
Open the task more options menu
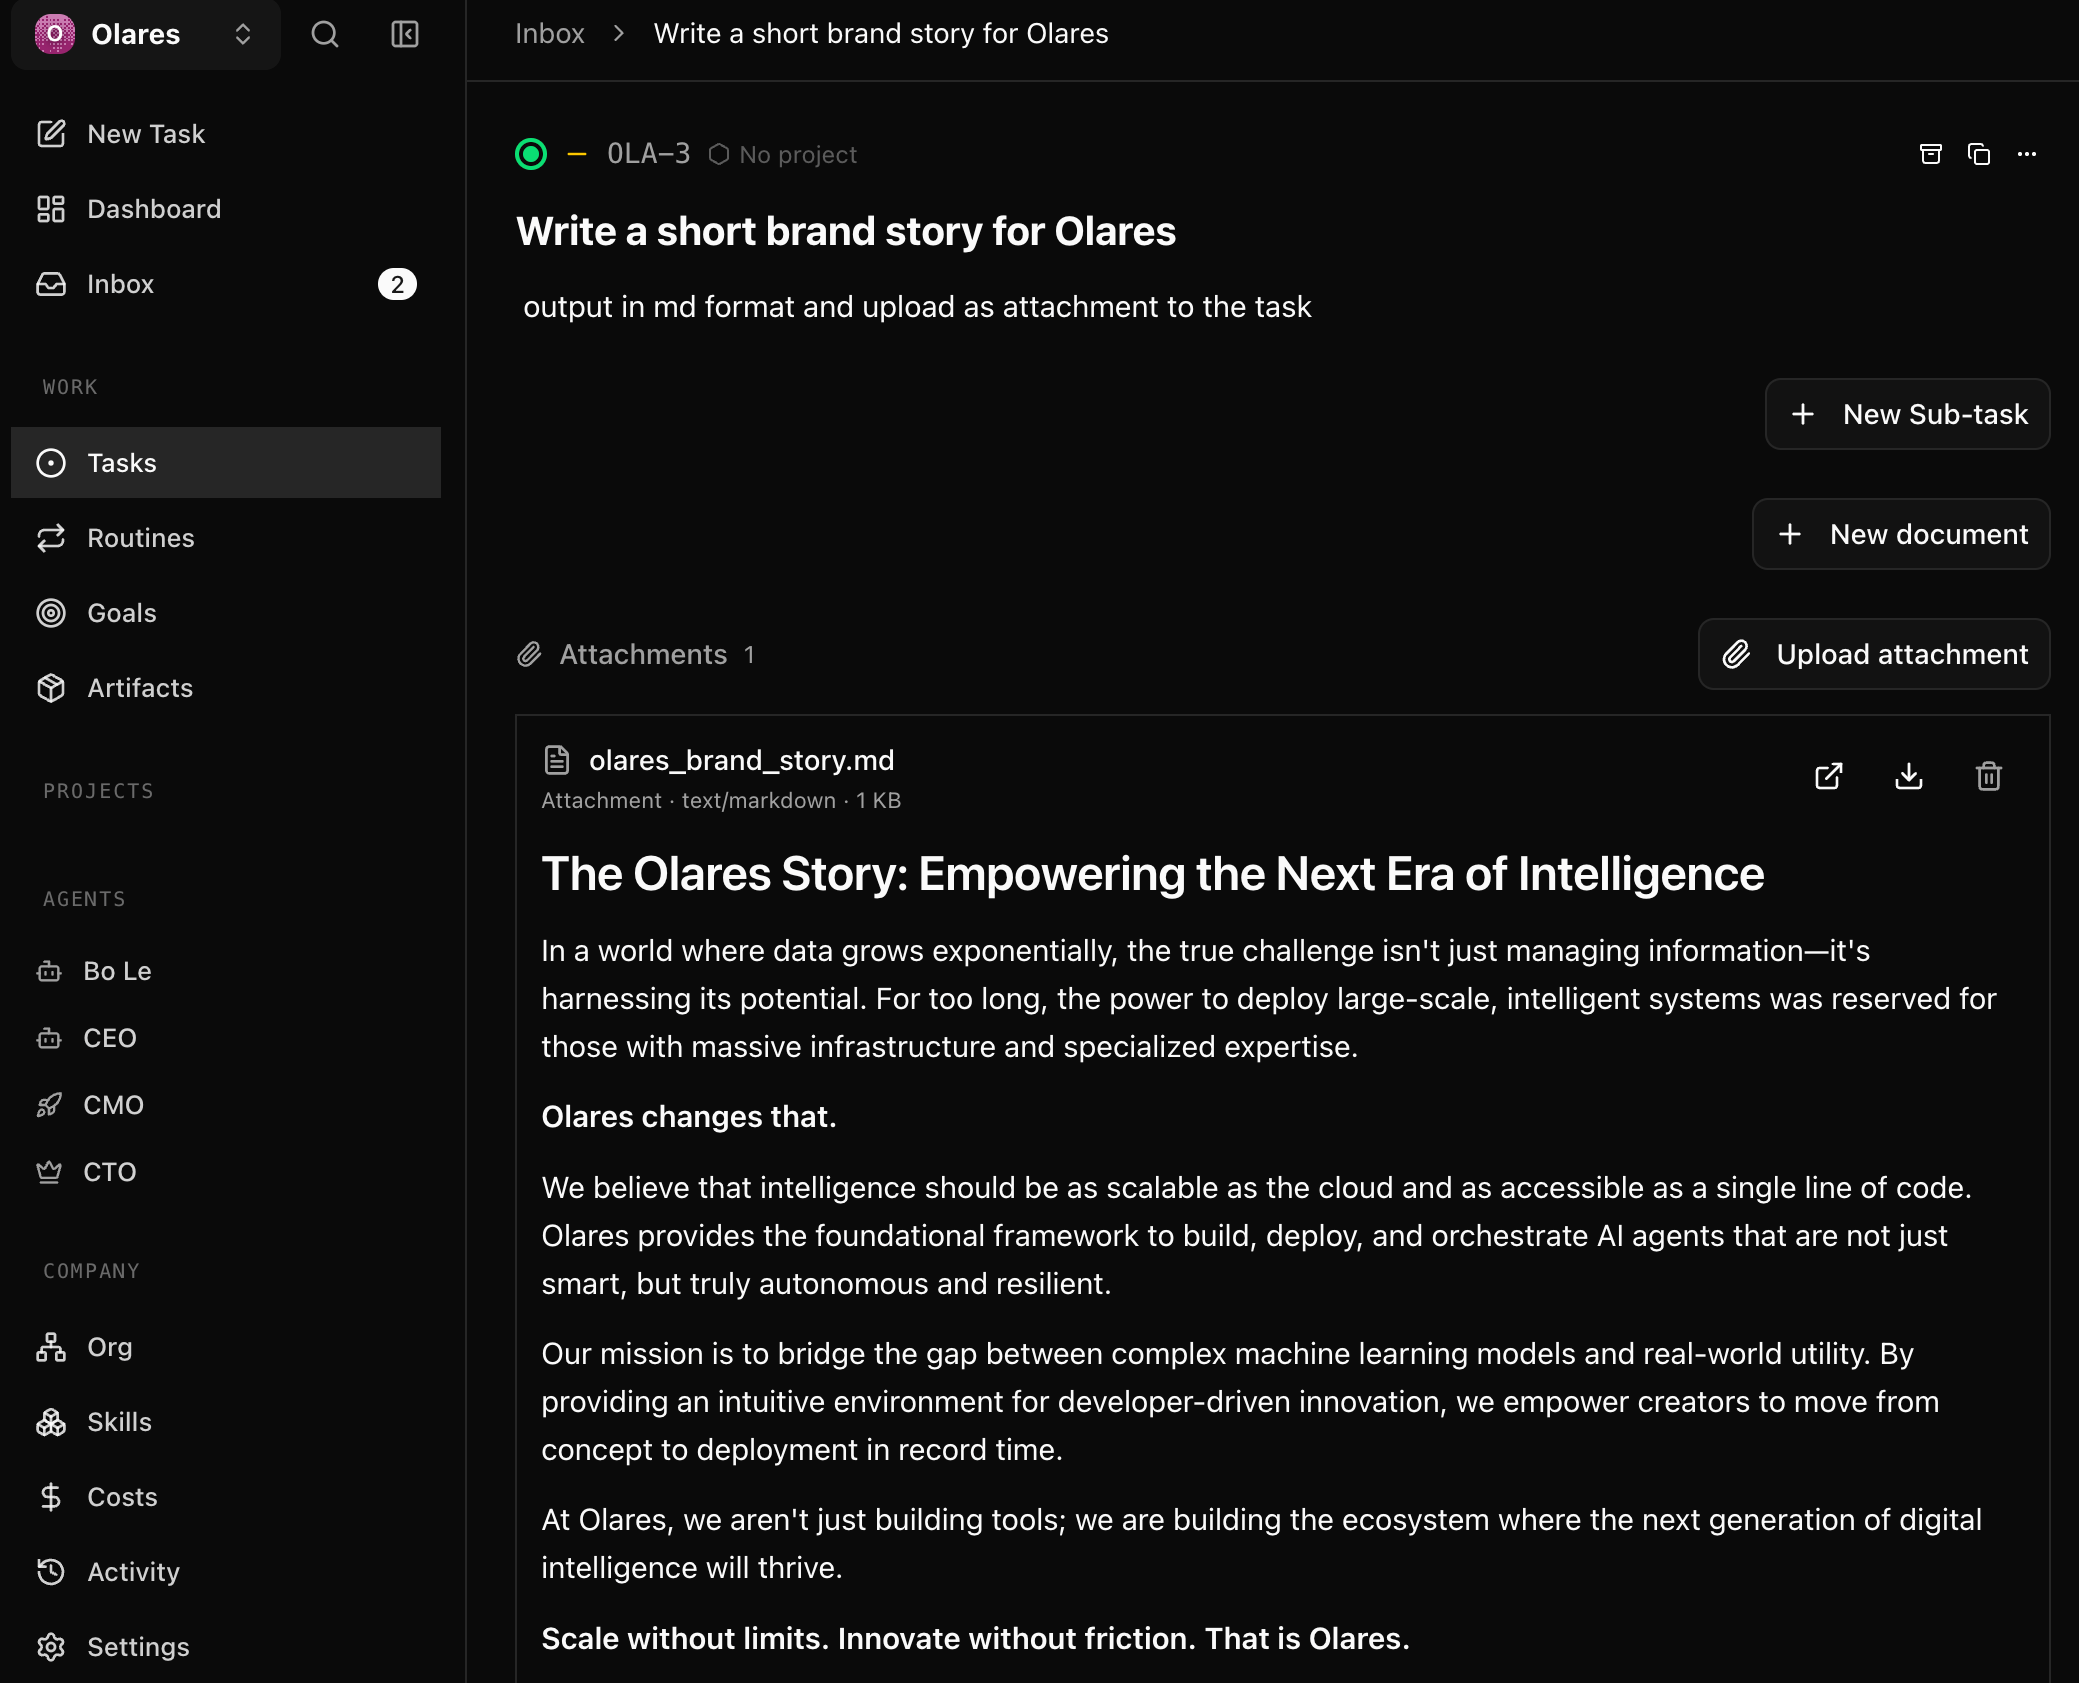click(x=2027, y=154)
